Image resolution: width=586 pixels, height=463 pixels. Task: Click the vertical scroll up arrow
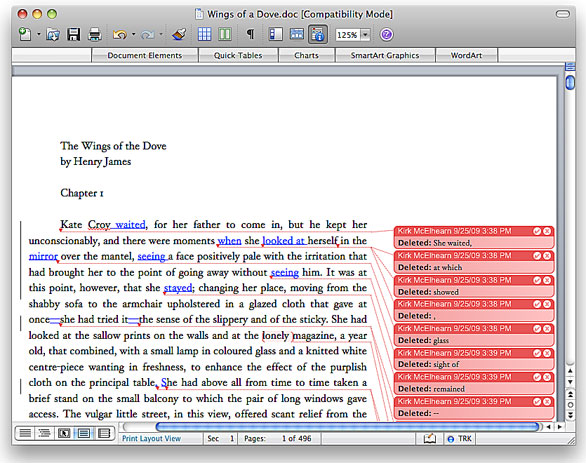(570, 371)
